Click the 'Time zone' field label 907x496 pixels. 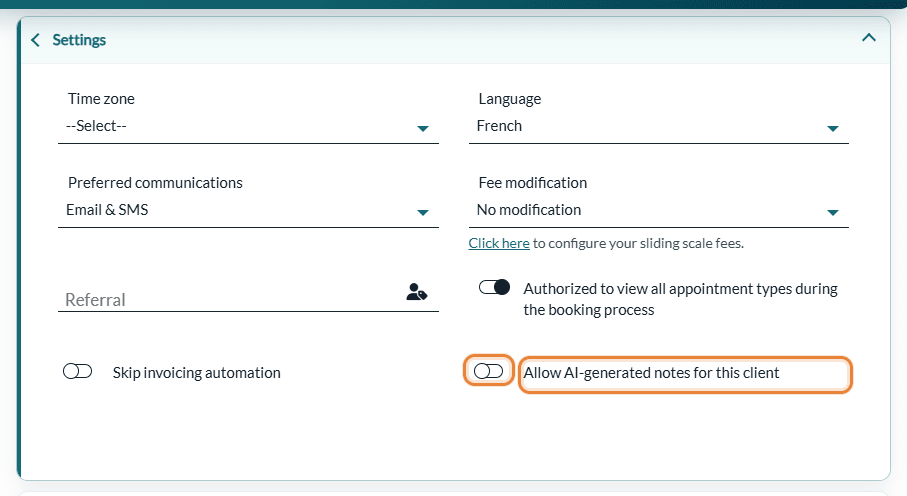pyautogui.click(x=101, y=99)
